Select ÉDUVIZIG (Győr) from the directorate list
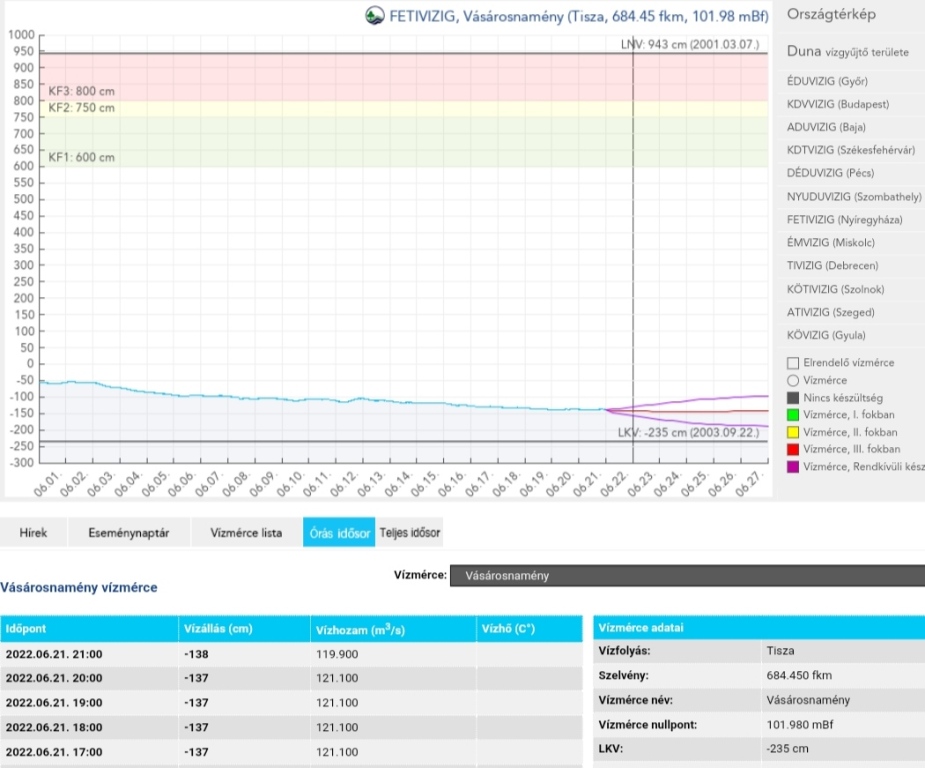Screen dimensions: 925x768 pyautogui.click(x=826, y=81)
